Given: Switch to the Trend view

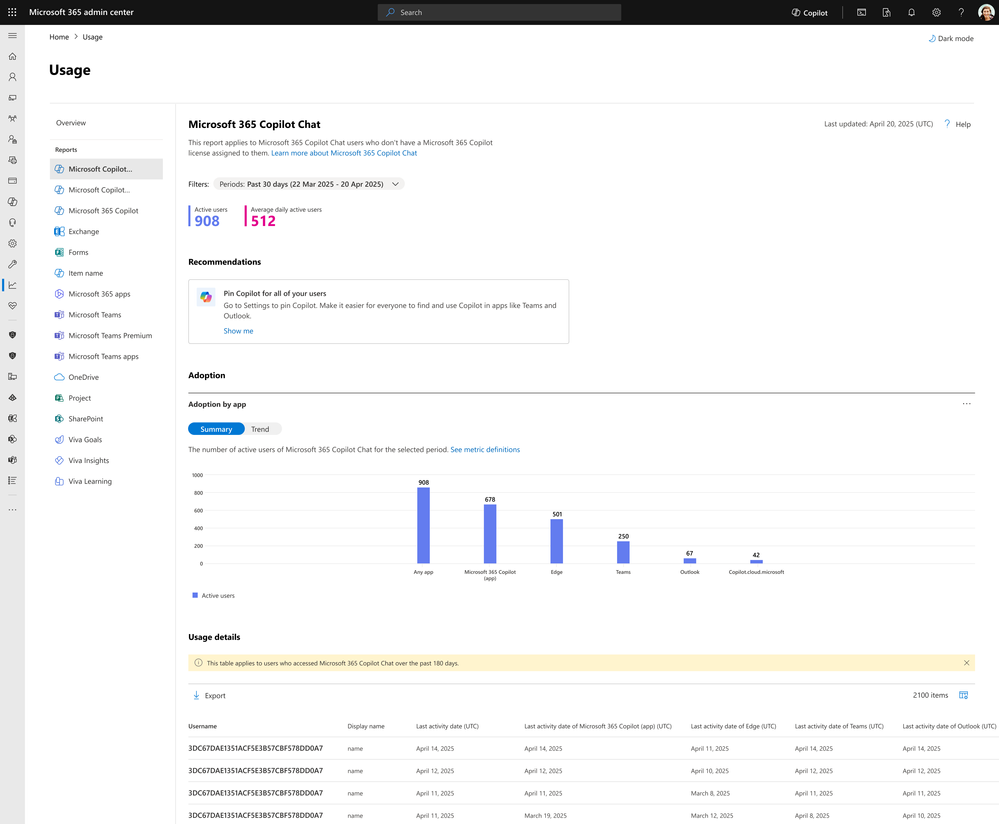Looking at the screenshot, I should pos(260,429).
